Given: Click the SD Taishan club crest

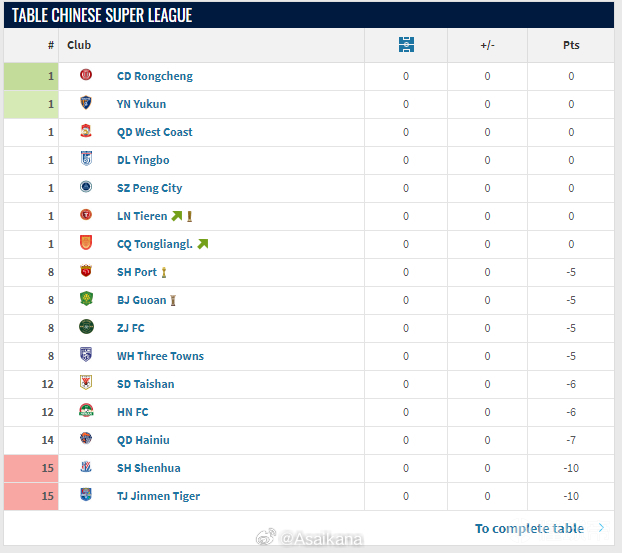Looking at the screenshot, I should [x=86, y=384].
